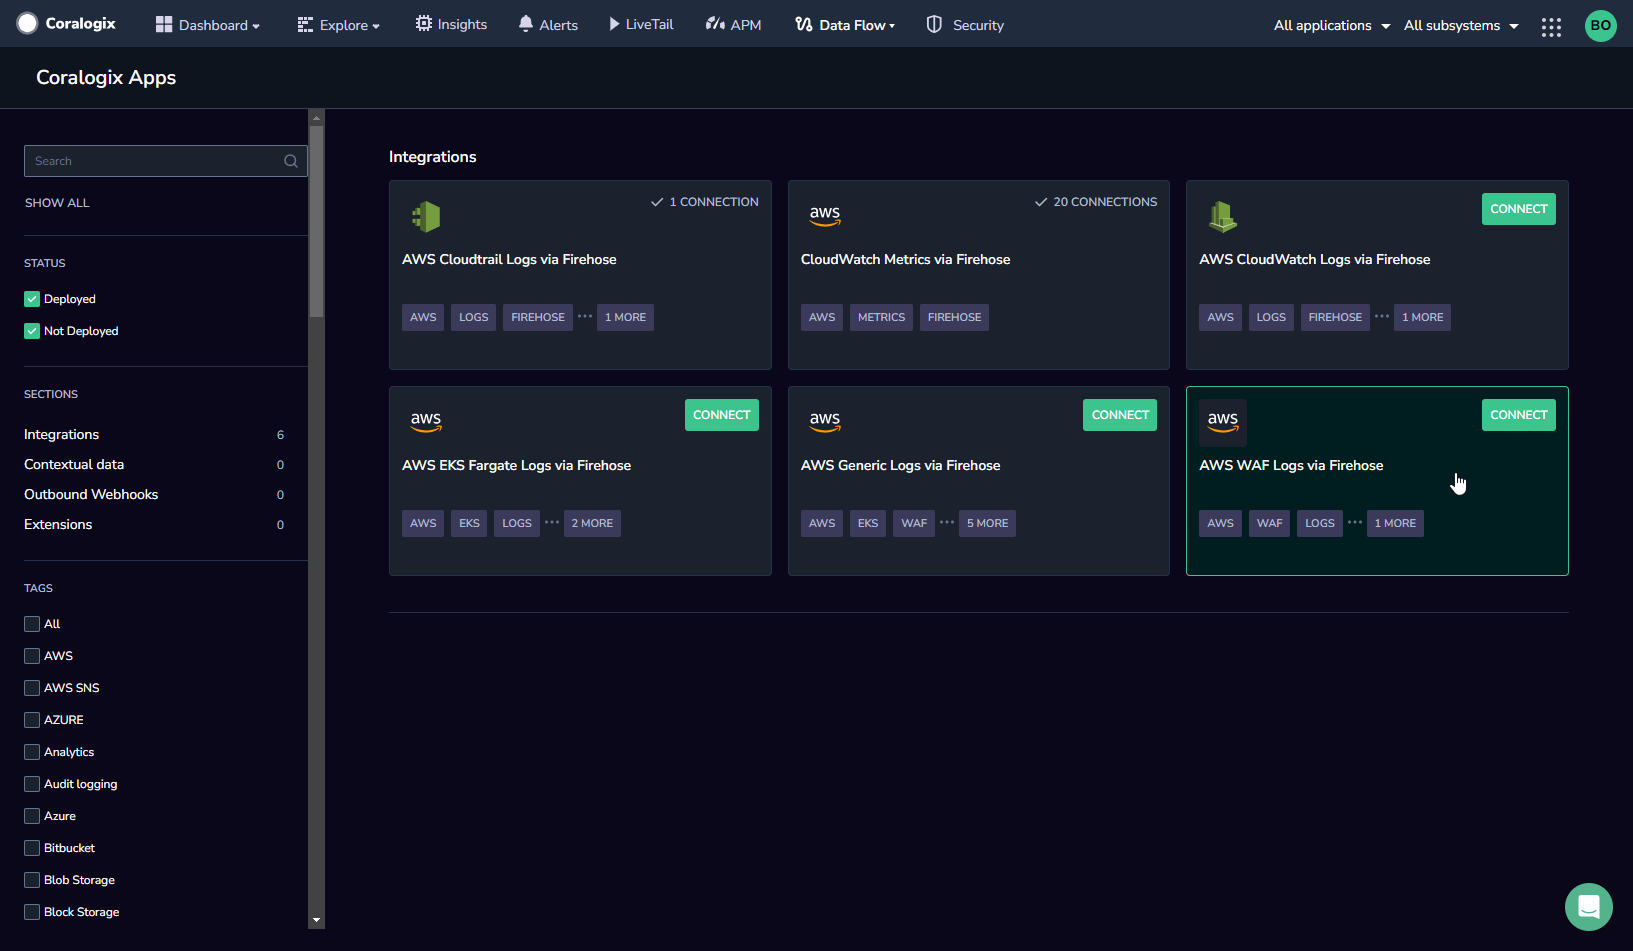
Task: Connect AWS WAF Logs via Firehose
Action: (x=1518, y=415)
